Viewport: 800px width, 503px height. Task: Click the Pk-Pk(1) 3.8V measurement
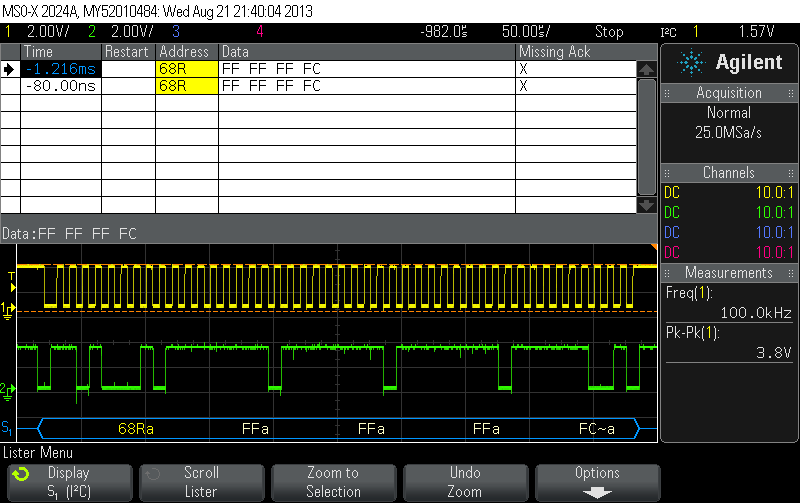pos(729,343)
